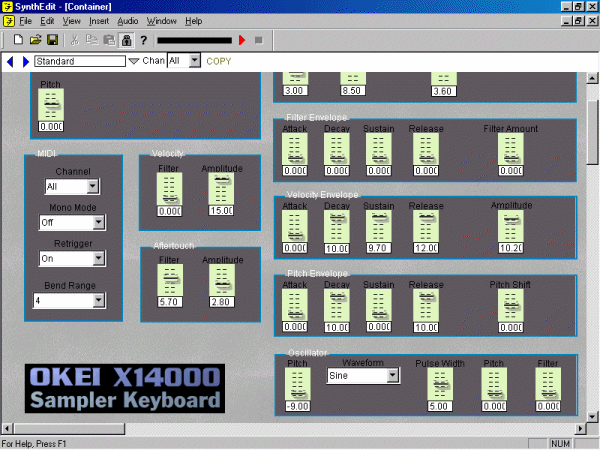Click the Open folder icon
The width and height of the screenshot is (600, 450).
point(35,40)
